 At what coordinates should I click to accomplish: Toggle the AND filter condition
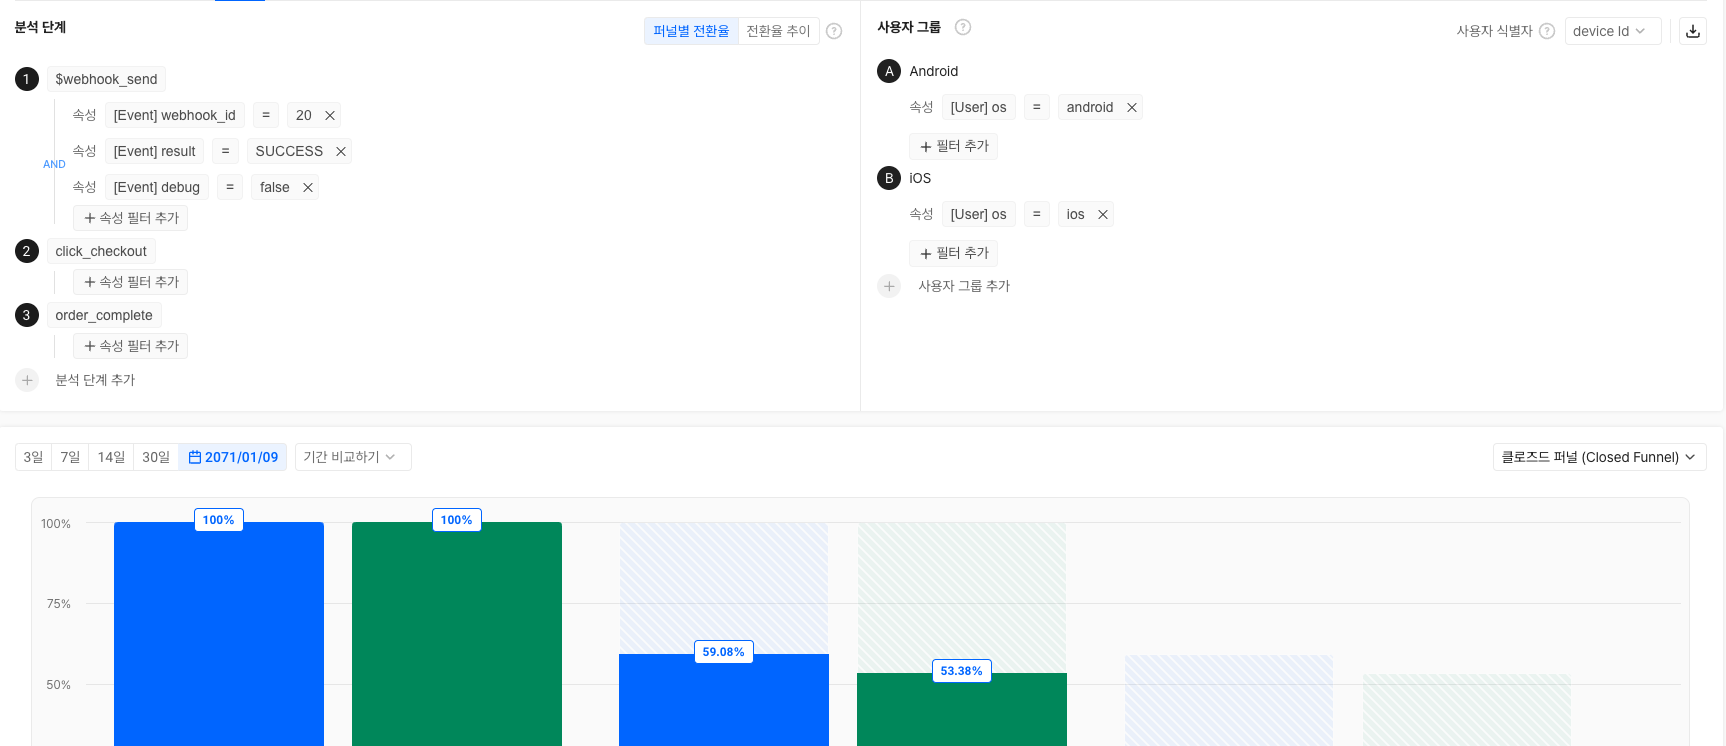click(54, 164)
